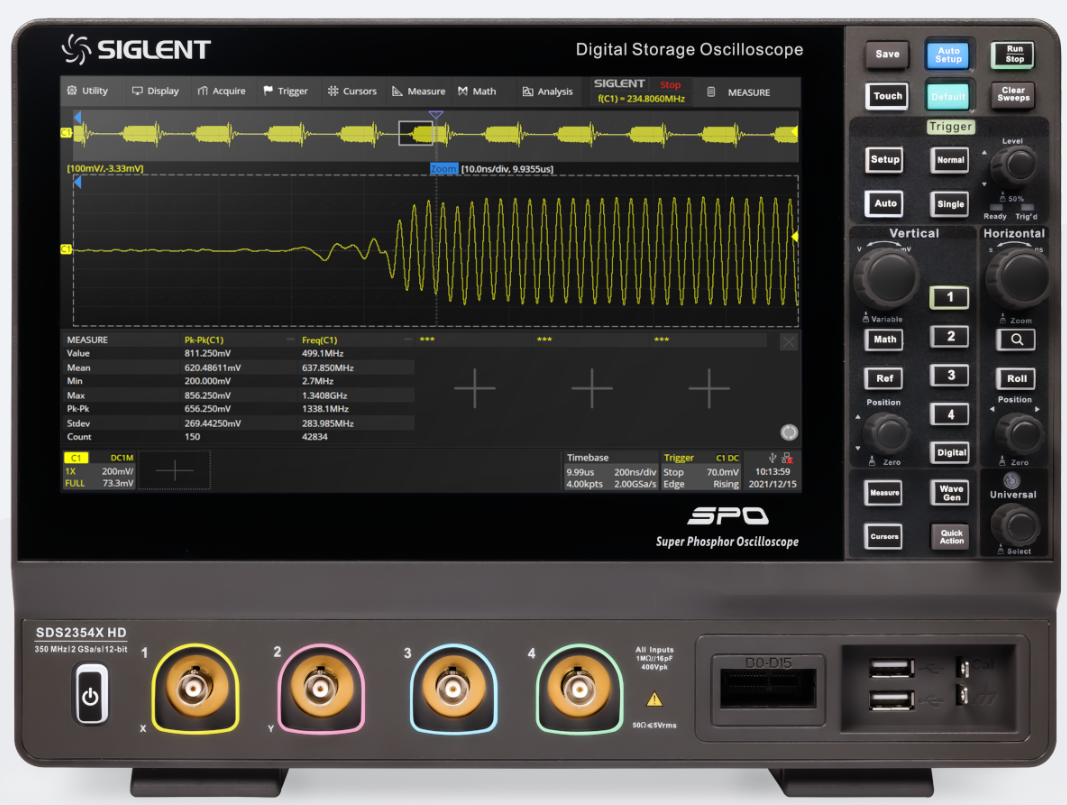This screenshot has height=805, width=1067.
Task: Click the trigger Level knob
Action: (x=1013, y=165)
